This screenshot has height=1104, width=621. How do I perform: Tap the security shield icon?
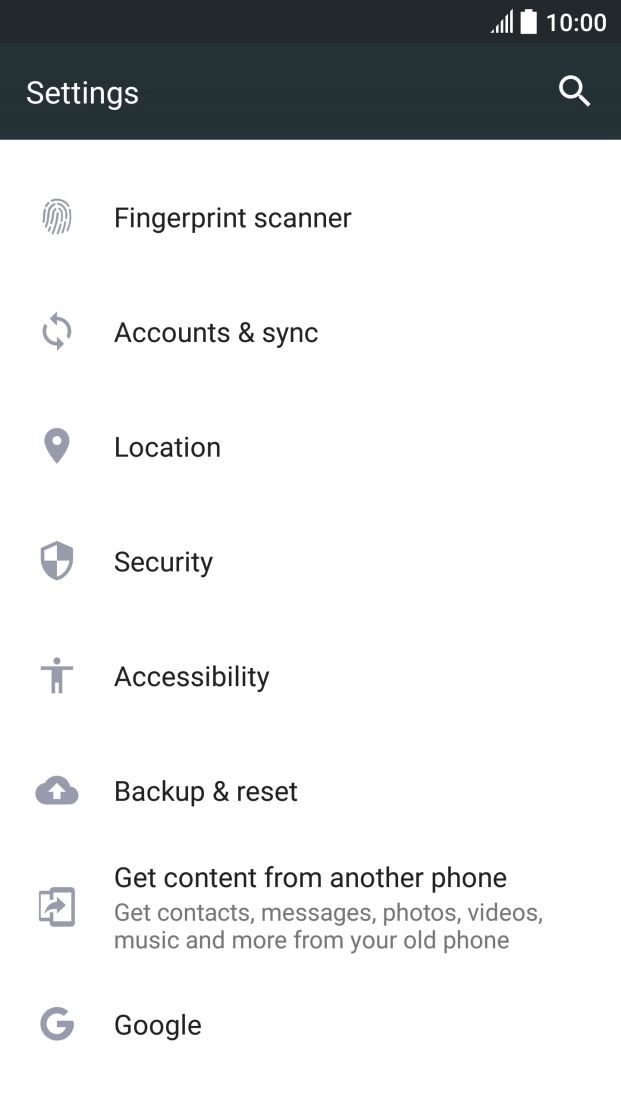pyautogui.click(x=57, y=561)
